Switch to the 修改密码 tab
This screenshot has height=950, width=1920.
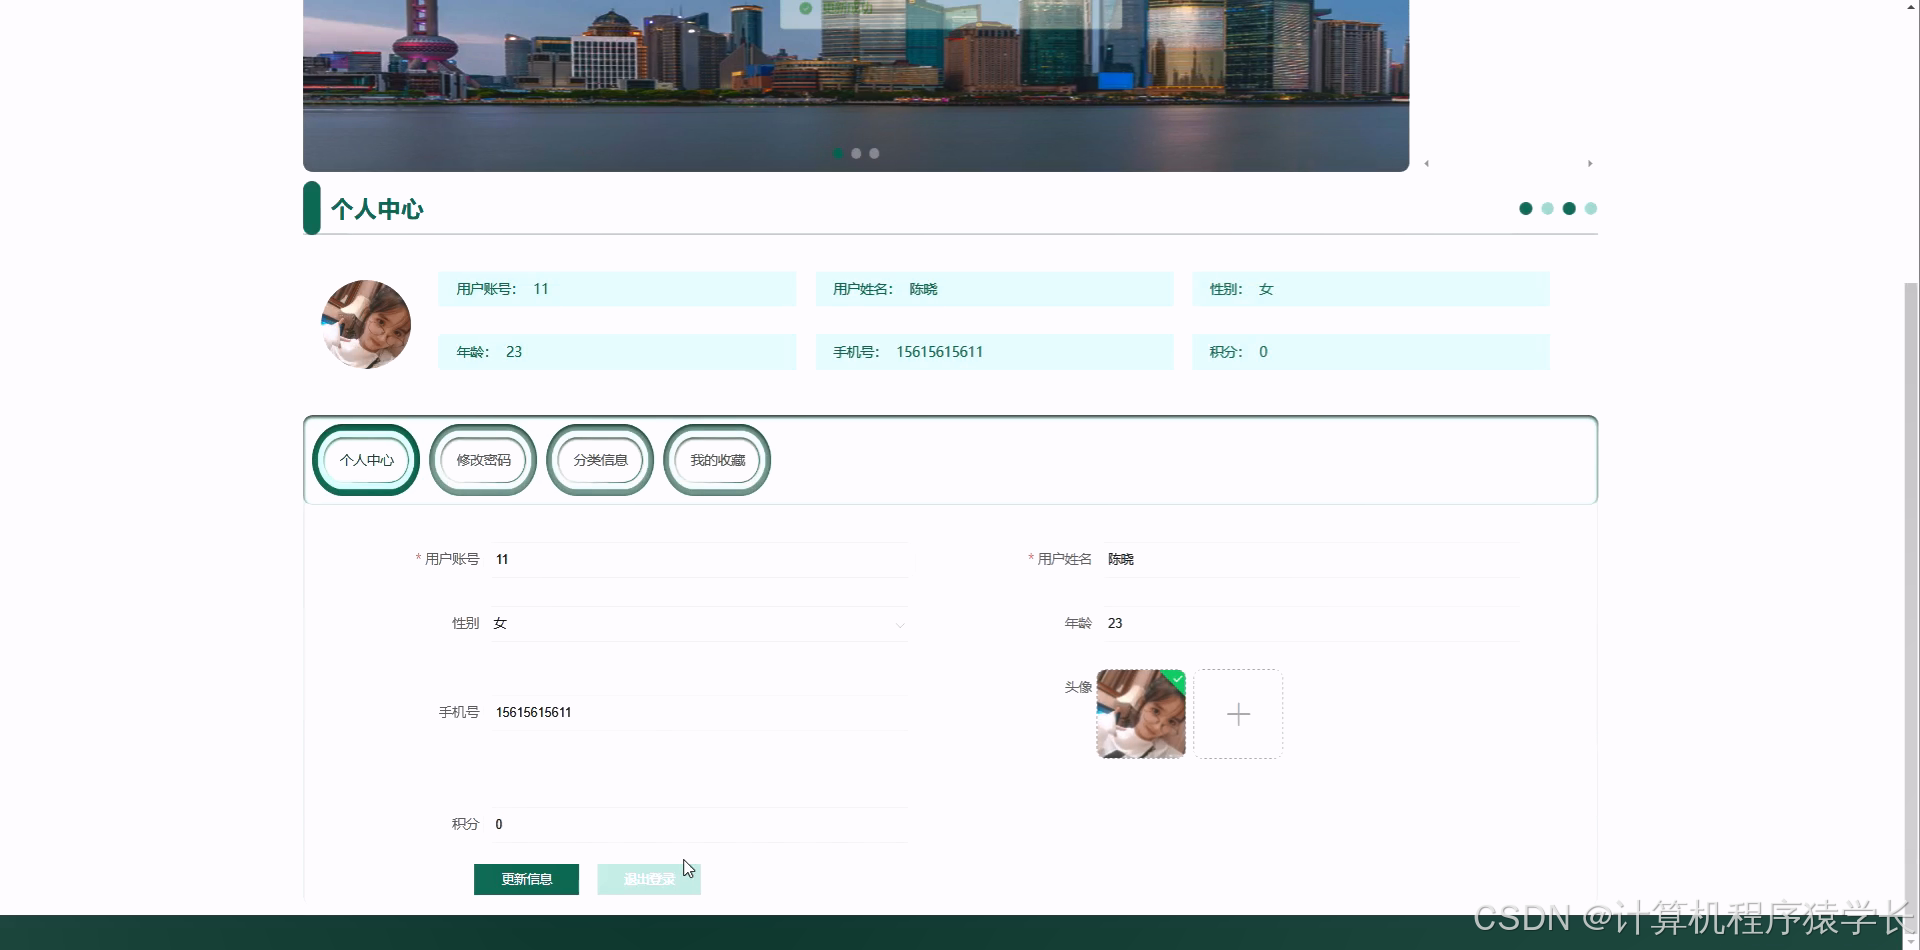(483, 460)
